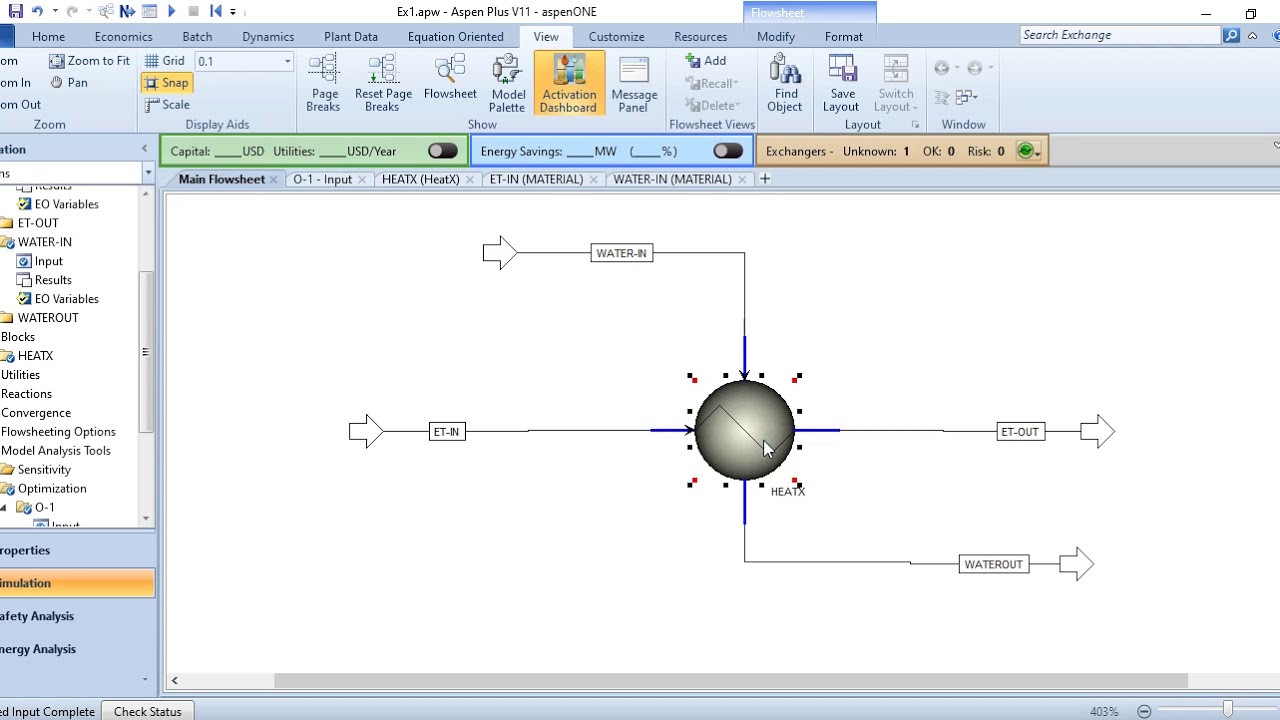Add a flowsheet view
The width and height of the screenshot is (1280, 720).
click(x=706, y=61)
